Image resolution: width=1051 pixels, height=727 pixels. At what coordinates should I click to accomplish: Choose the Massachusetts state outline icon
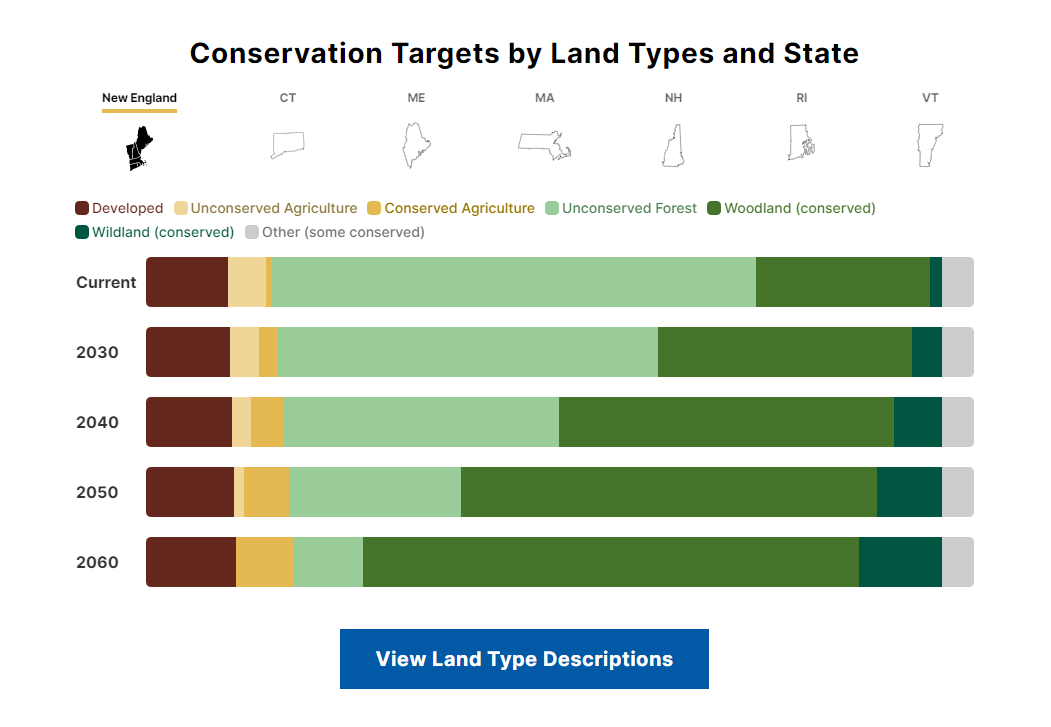[x=544, y=144]
